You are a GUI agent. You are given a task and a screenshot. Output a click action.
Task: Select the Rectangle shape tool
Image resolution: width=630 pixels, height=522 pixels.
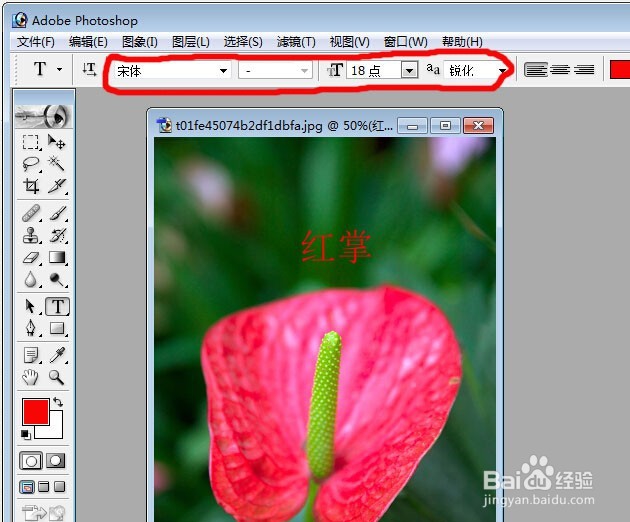[57, 328]
